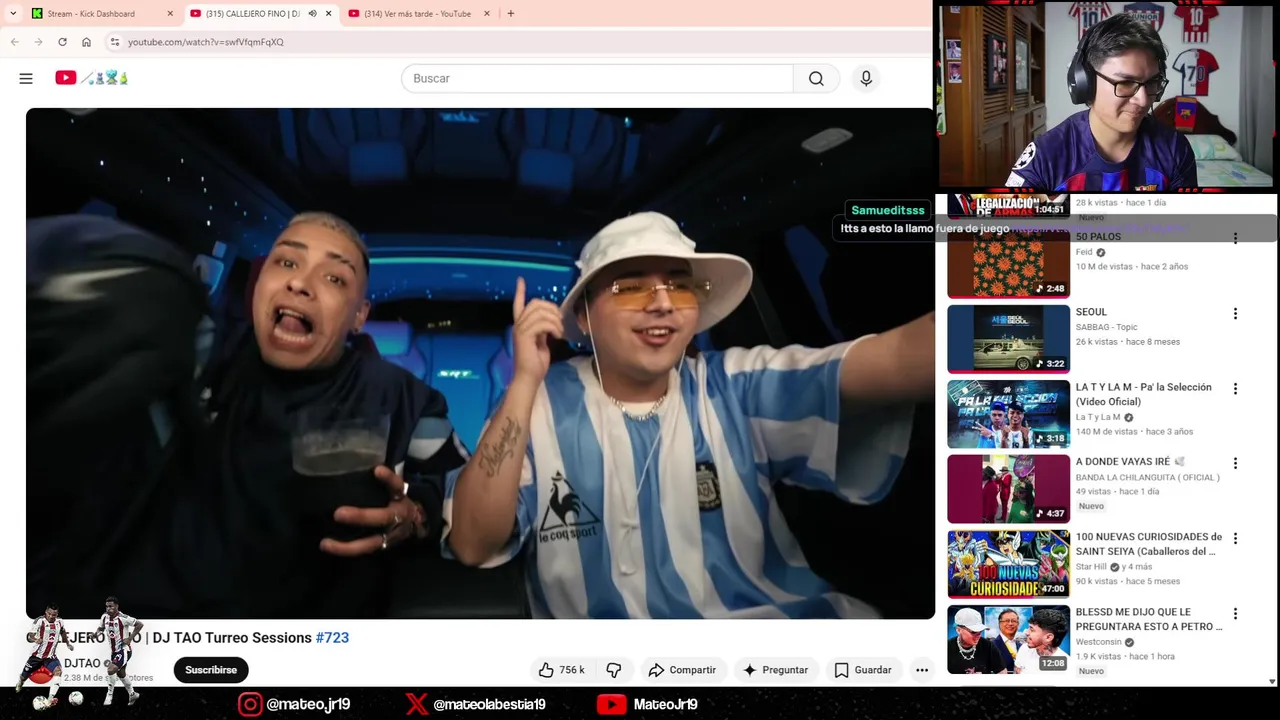Go forward with the browser forward arrow

[38, 42]
